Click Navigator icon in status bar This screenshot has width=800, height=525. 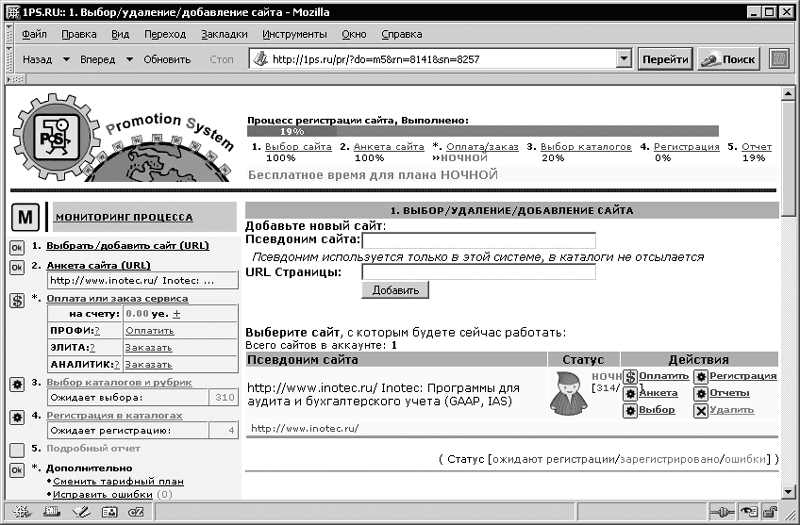tap(22, 512)
